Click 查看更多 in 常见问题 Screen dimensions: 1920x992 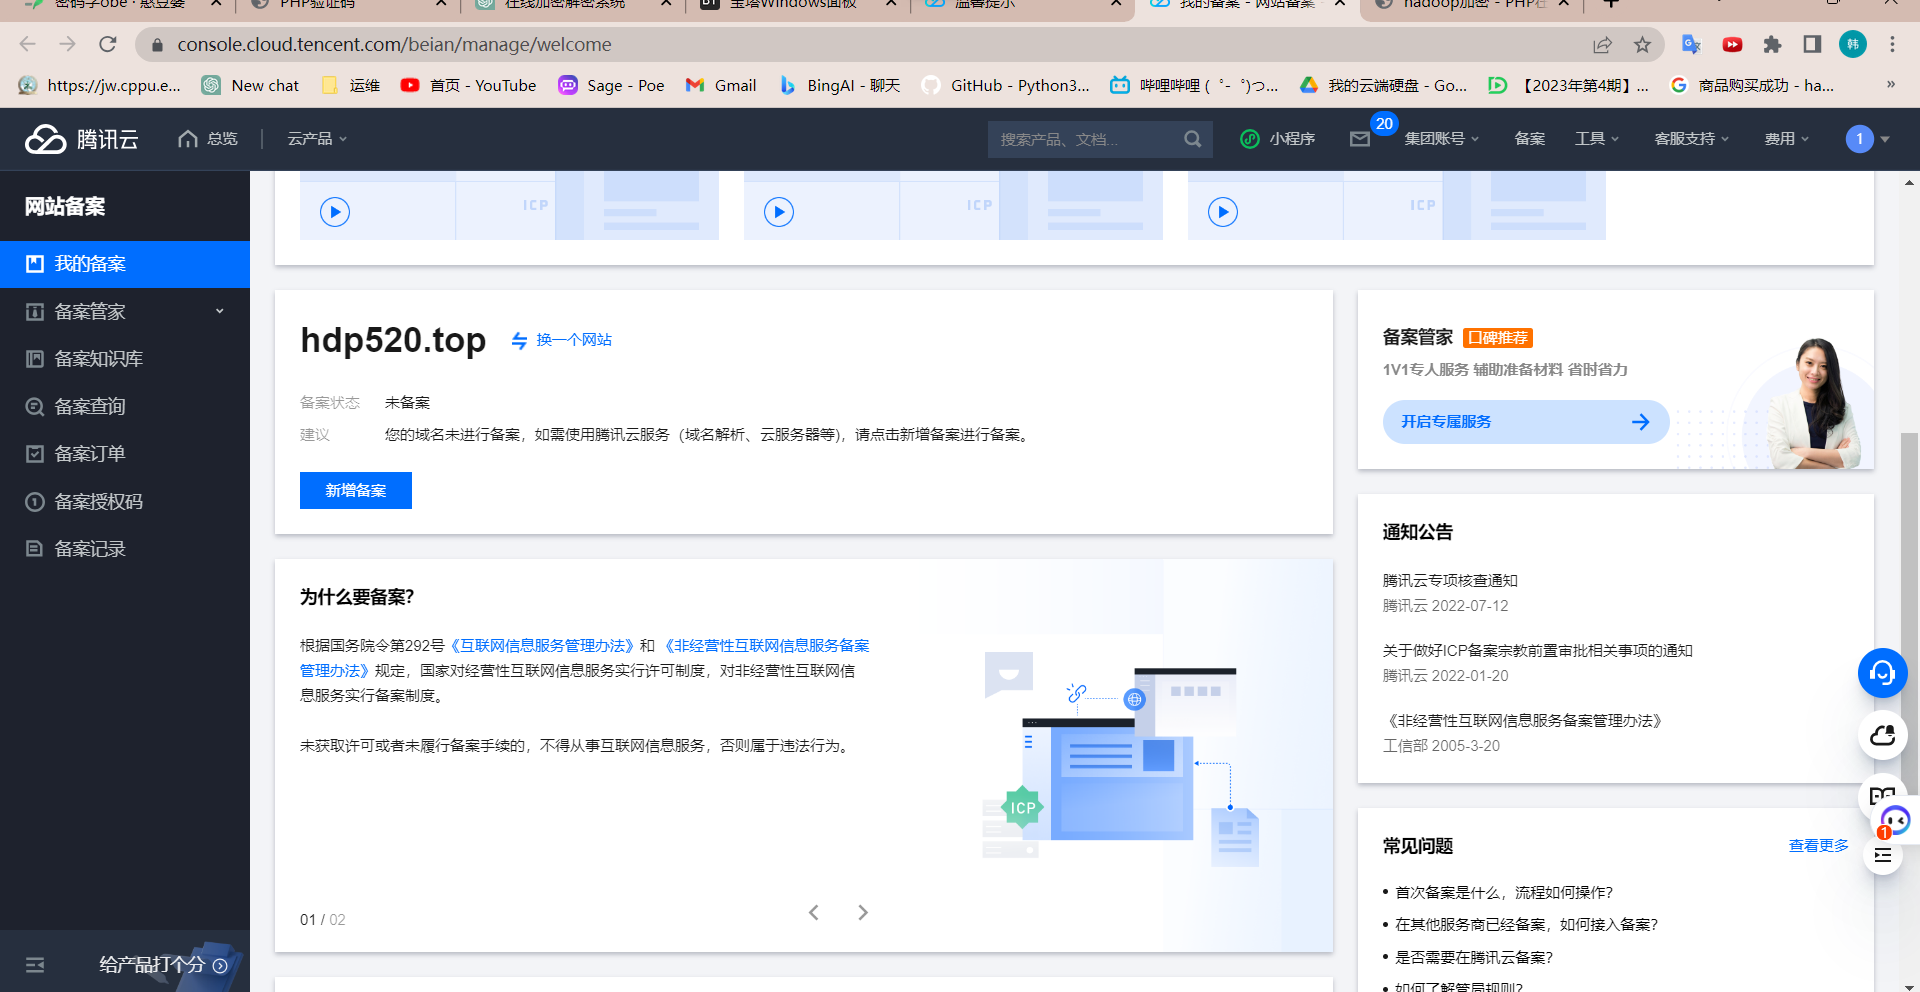point(1818,846)
